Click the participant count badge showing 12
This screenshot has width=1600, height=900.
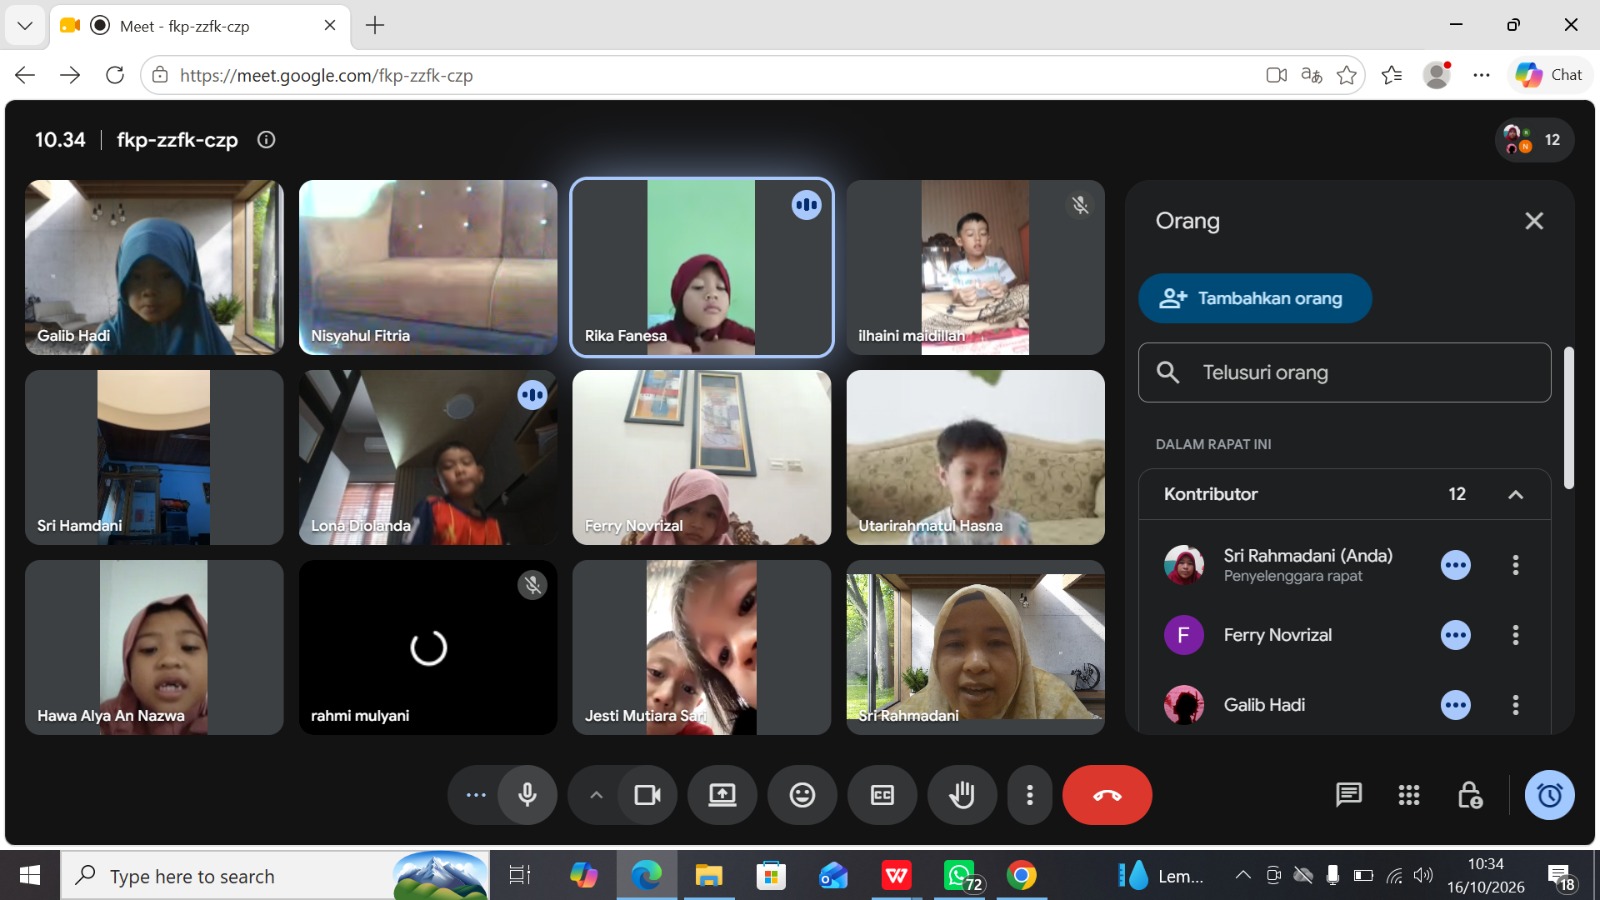tap(1535, 140)
